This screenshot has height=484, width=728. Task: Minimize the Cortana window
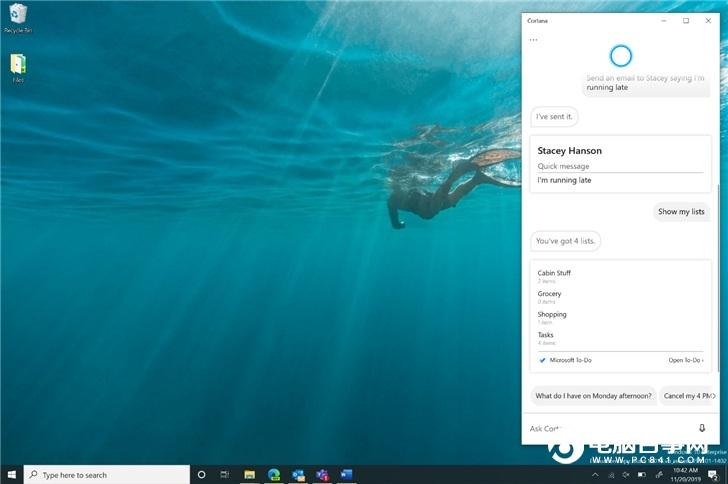(663, 20)
